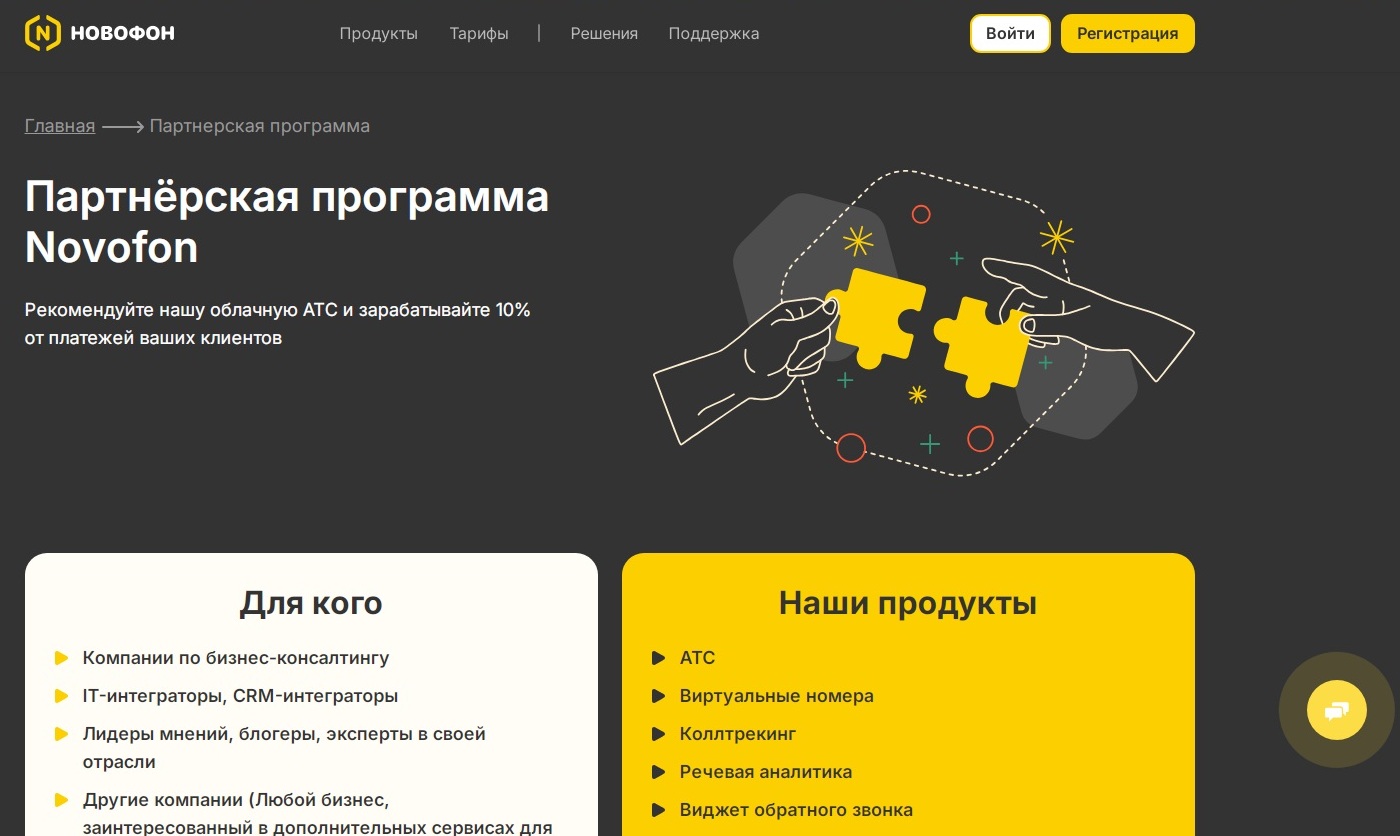Open the Тарифы menu item
Image resolution: width=1400 pixels, height=836 pixels.
(x=479, y=33)
